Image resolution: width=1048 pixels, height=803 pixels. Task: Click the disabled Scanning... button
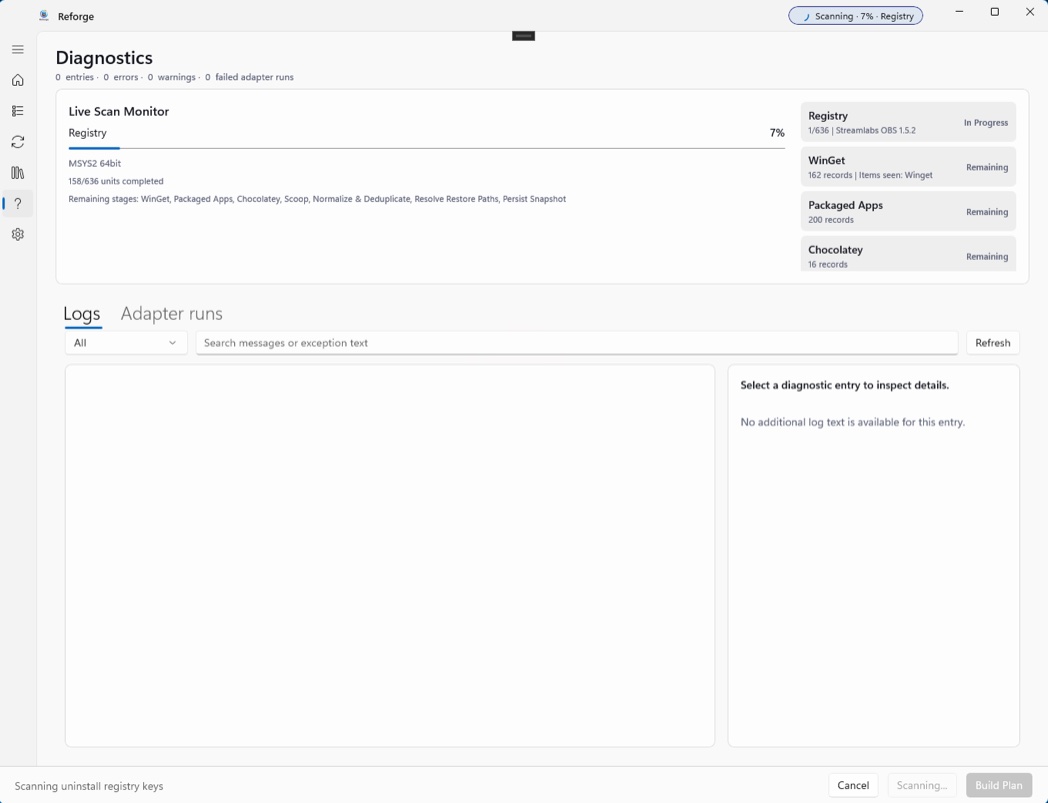coord(922,785)
